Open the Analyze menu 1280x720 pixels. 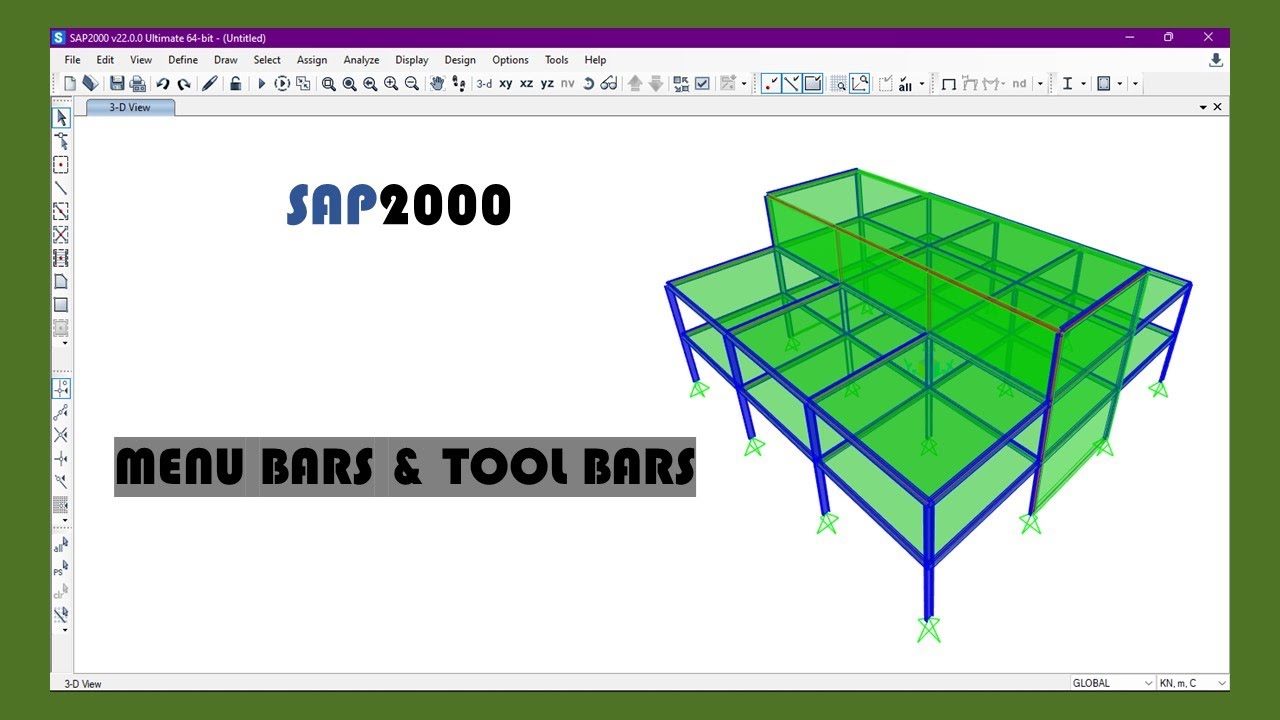click(361, 60)
